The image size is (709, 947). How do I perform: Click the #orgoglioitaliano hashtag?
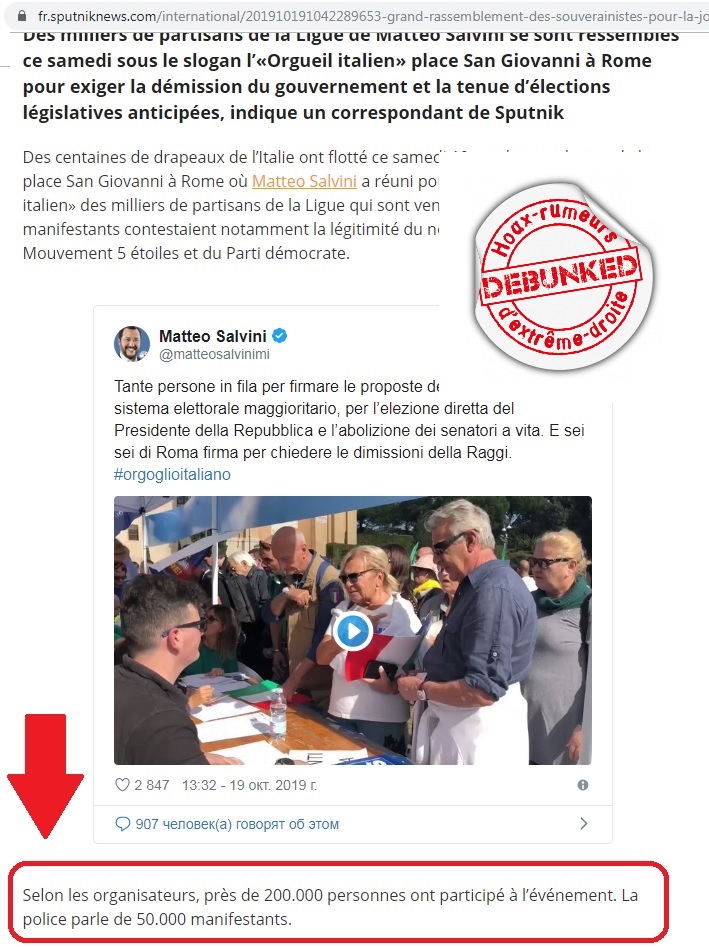[x=172, y=475]
